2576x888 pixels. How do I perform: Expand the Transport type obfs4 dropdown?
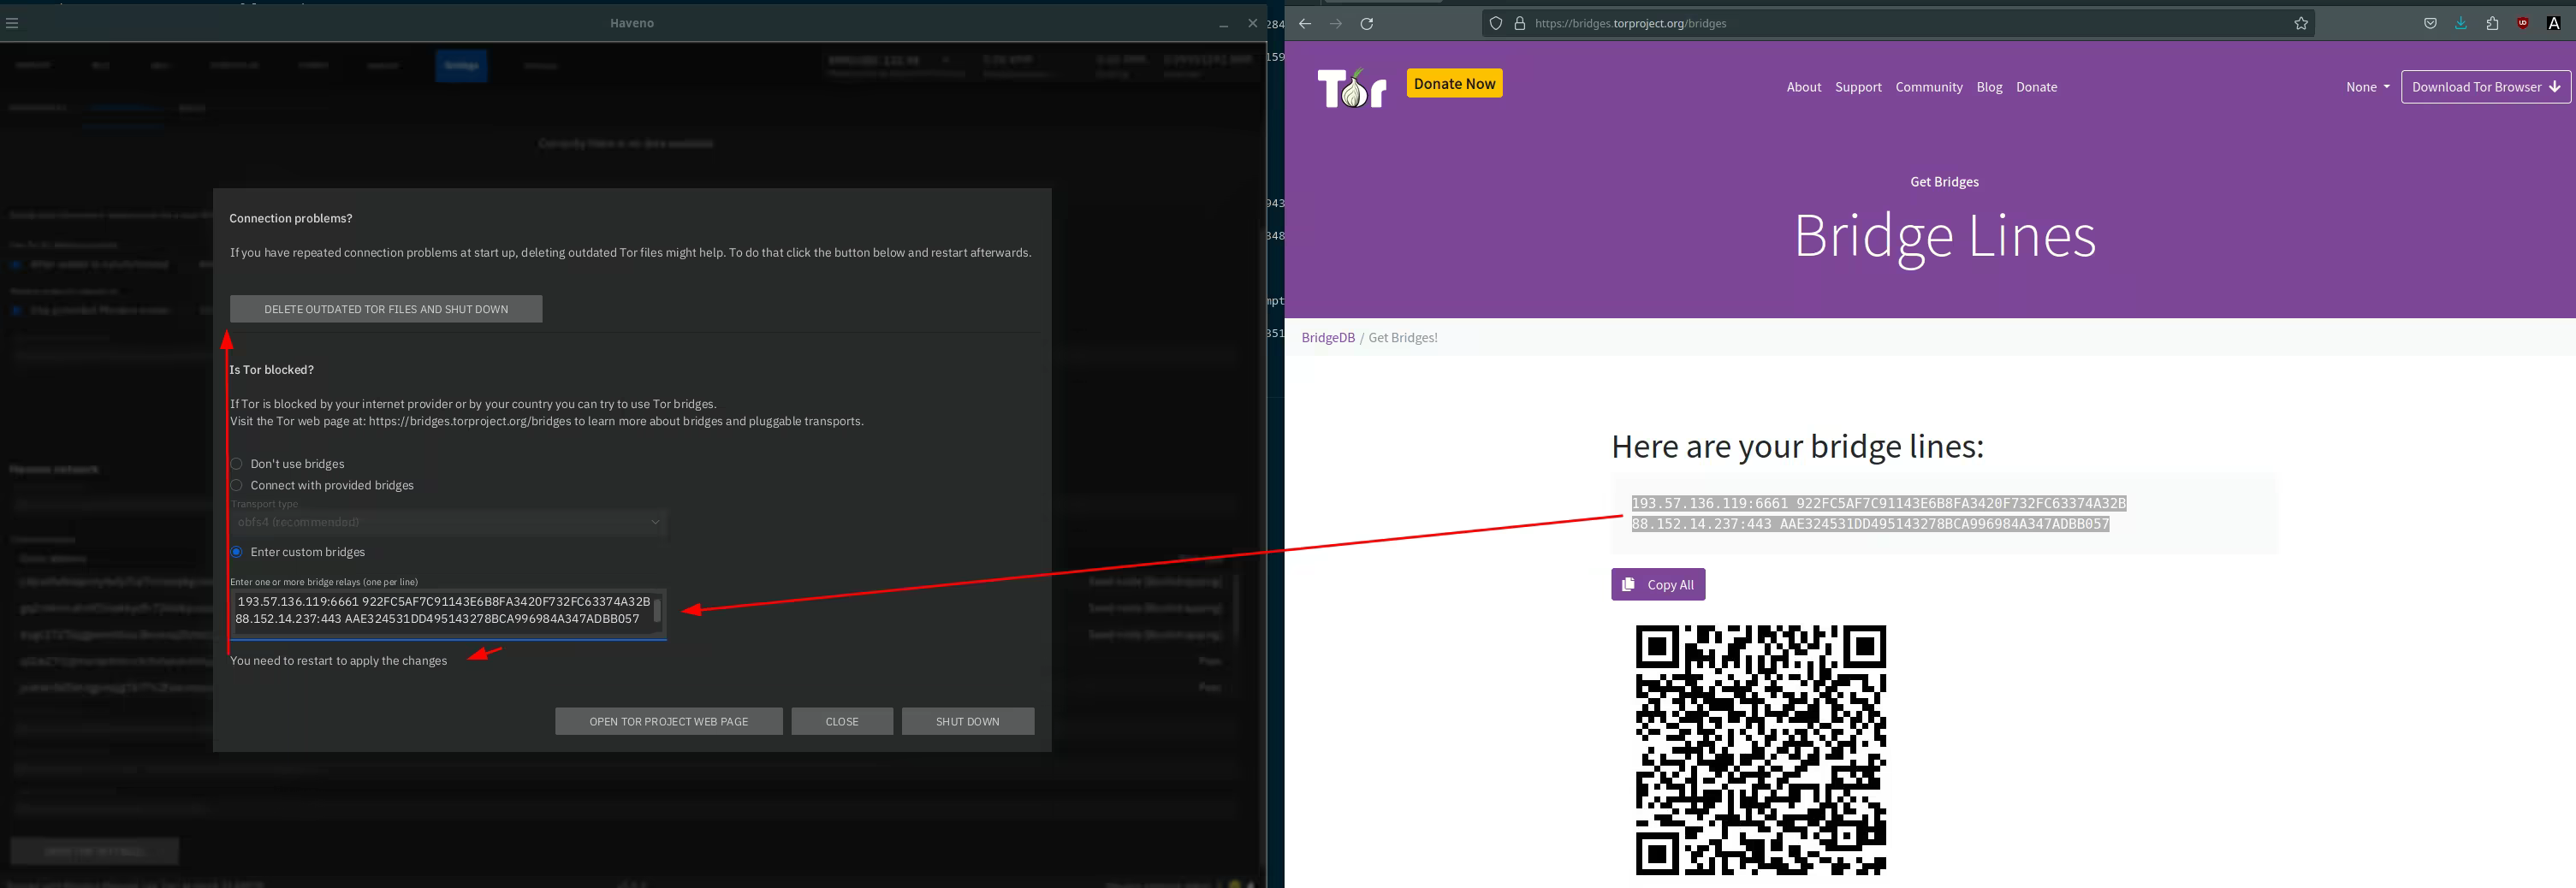pyautogui.click(x=448, y=522)
